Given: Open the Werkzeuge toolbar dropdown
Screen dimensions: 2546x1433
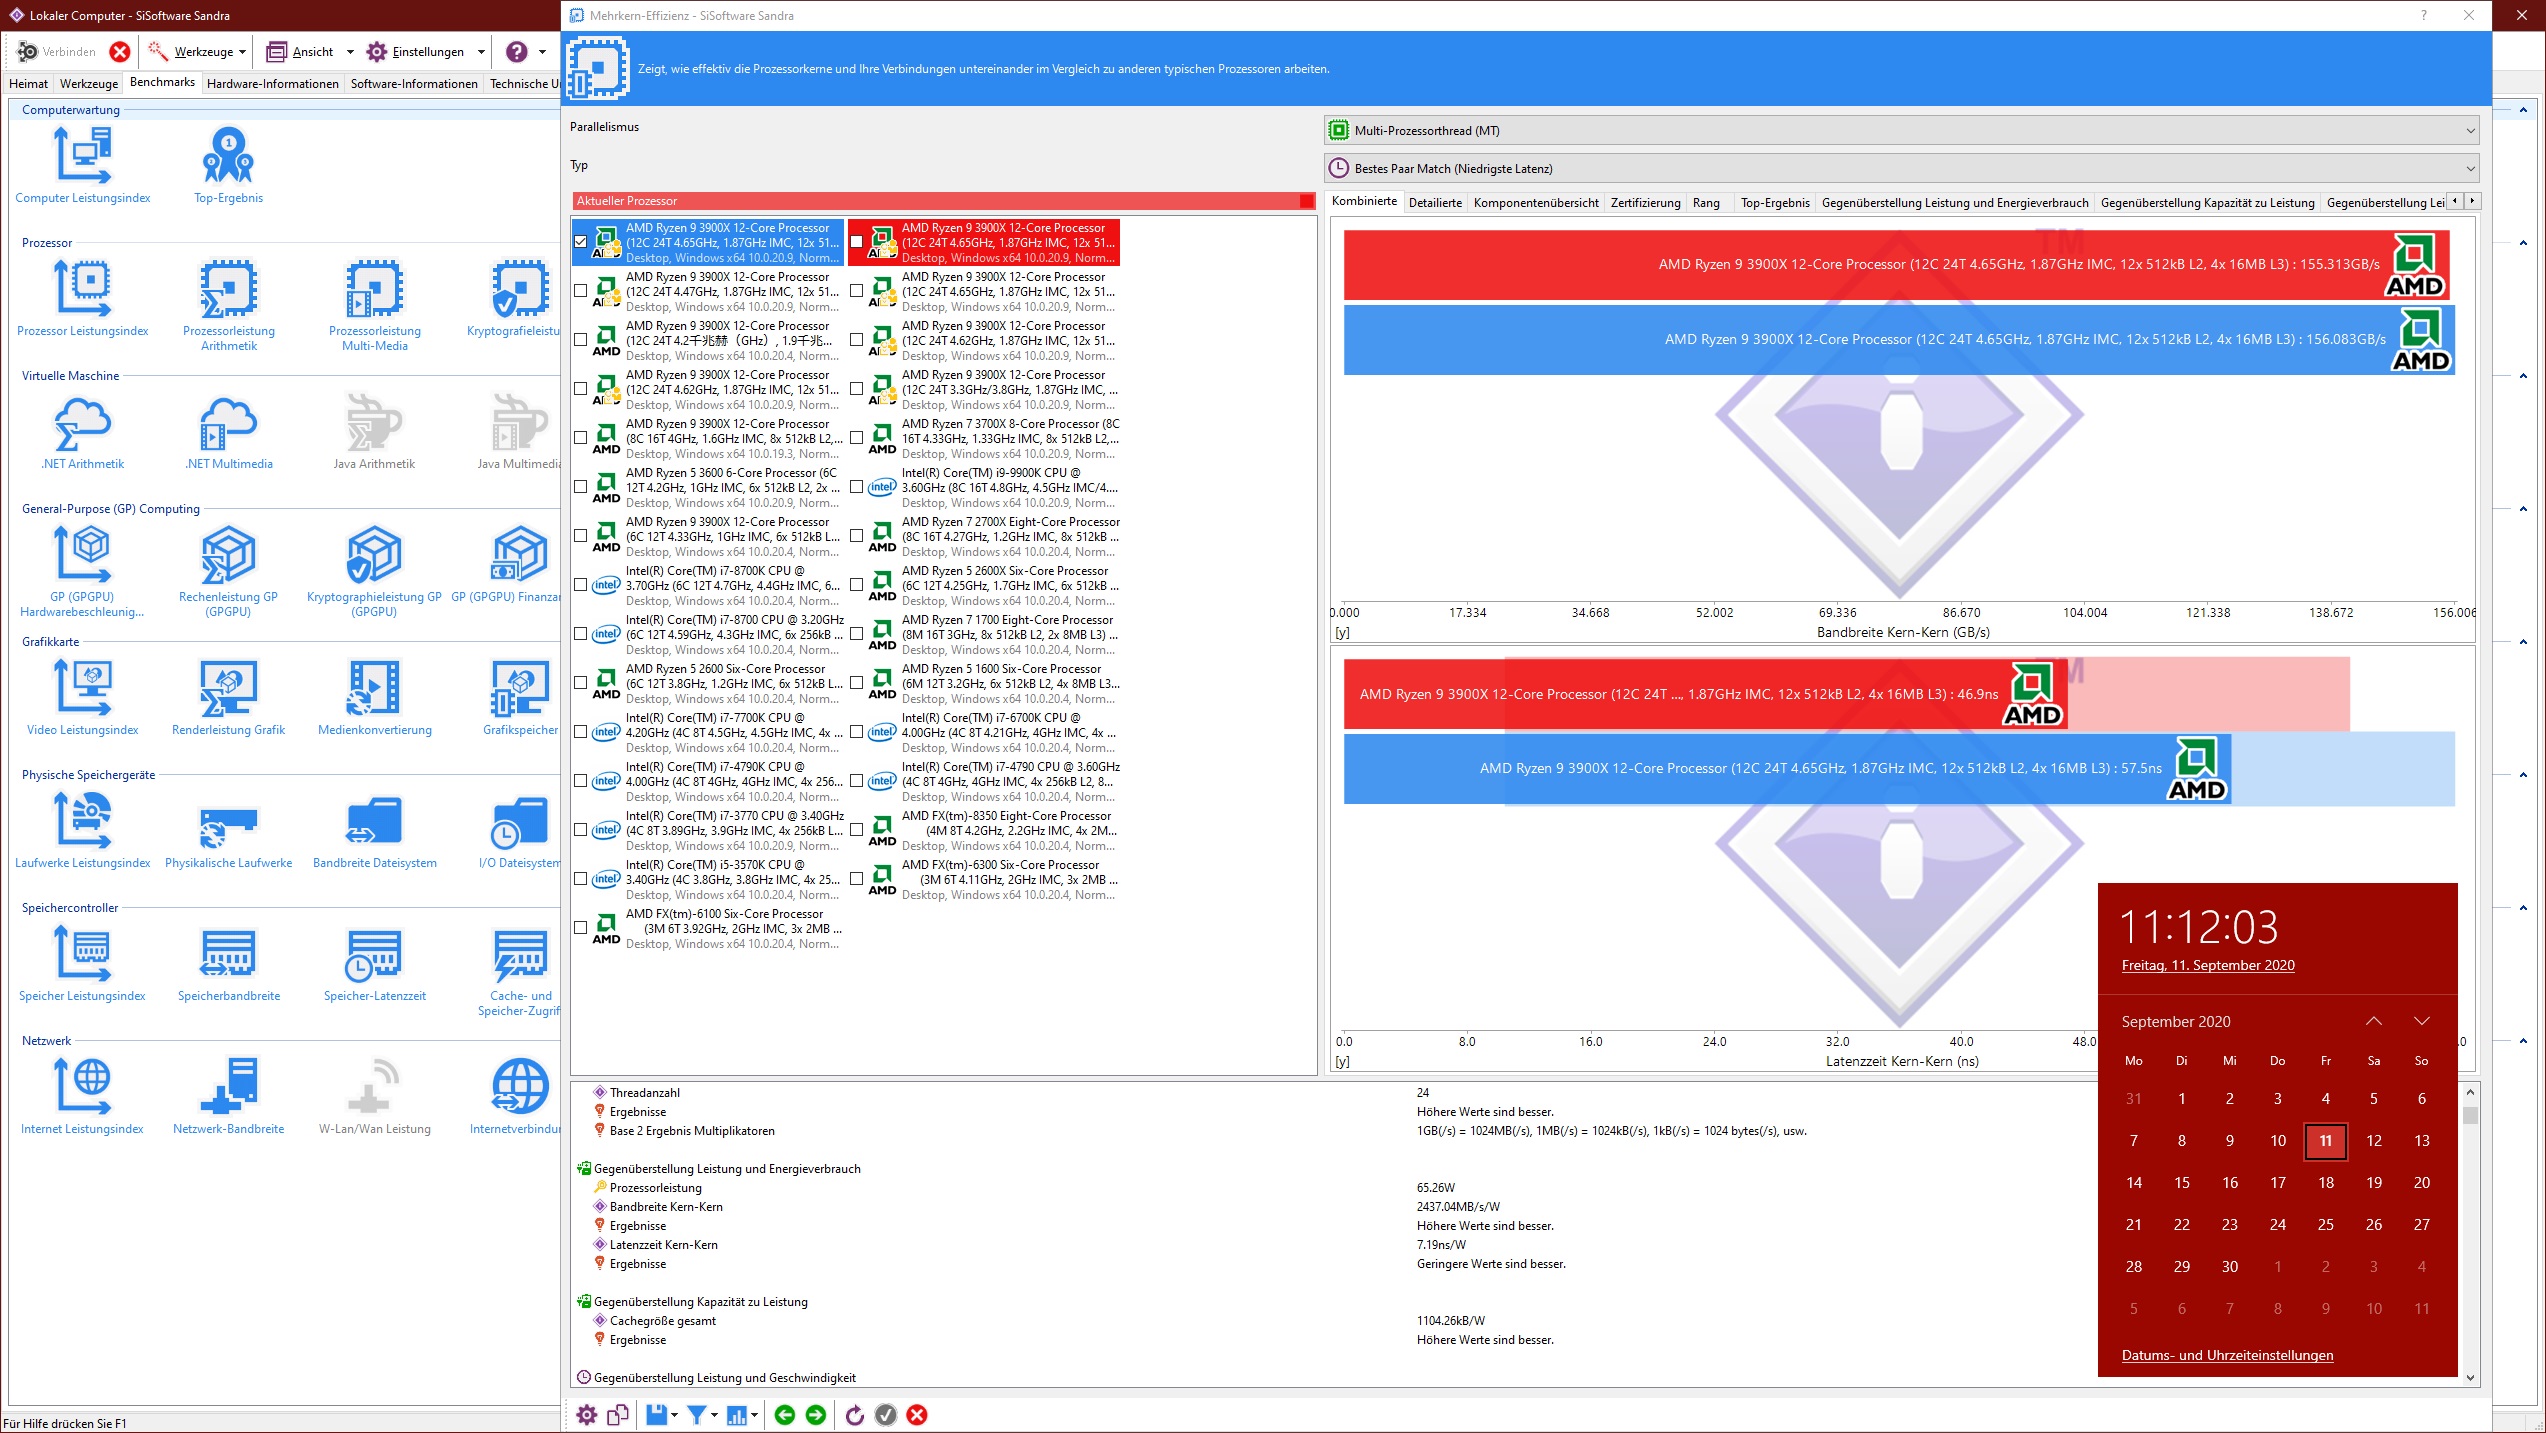Looking at the screenshot, I should 205,52.
